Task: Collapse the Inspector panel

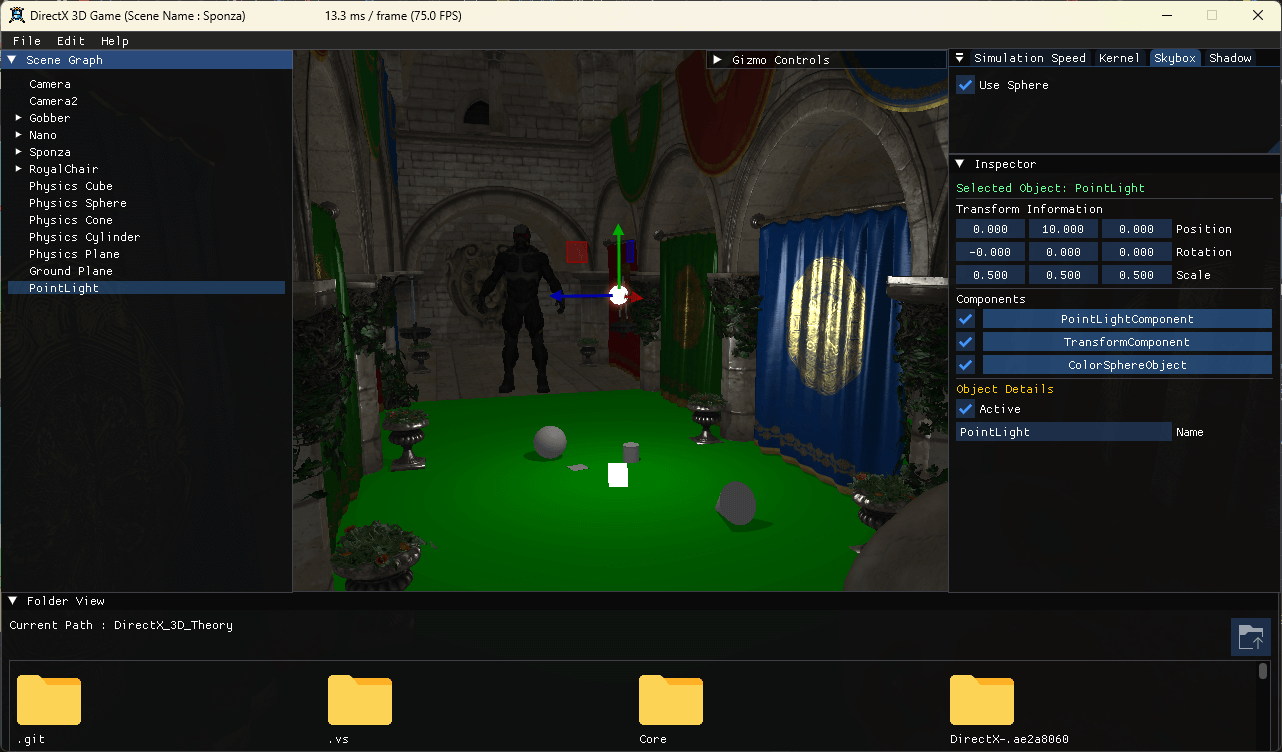Action: tap(960, 164)
